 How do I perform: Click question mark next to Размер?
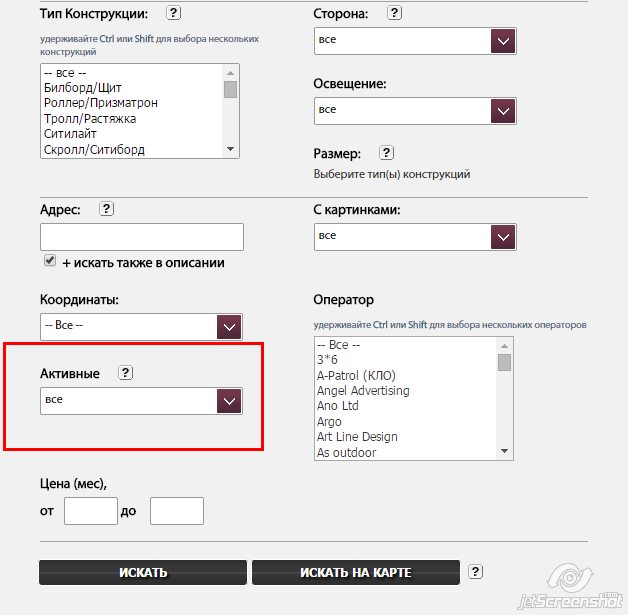click(386, 153)
